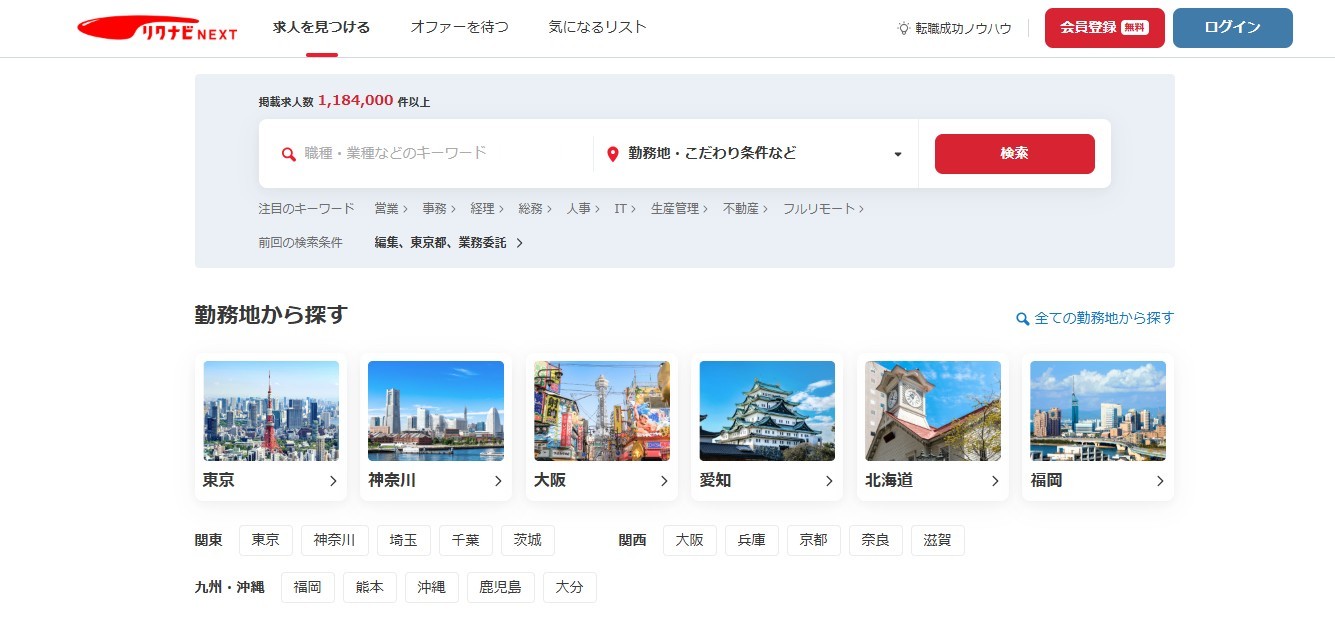This screenshot has height=636, width=1335.
Task: Click the magnifying glass icon in the keyword field
Action: coord(288,153)
